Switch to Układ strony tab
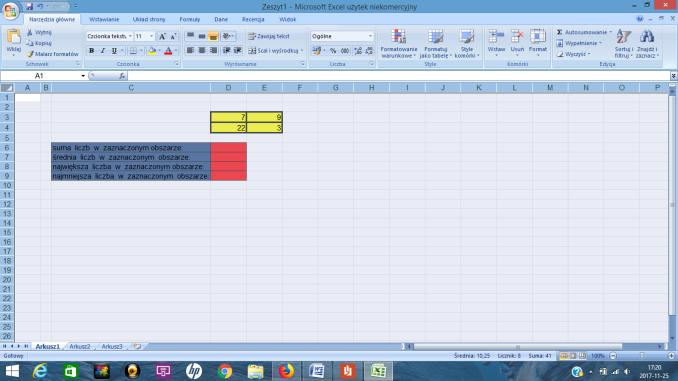 149,19
